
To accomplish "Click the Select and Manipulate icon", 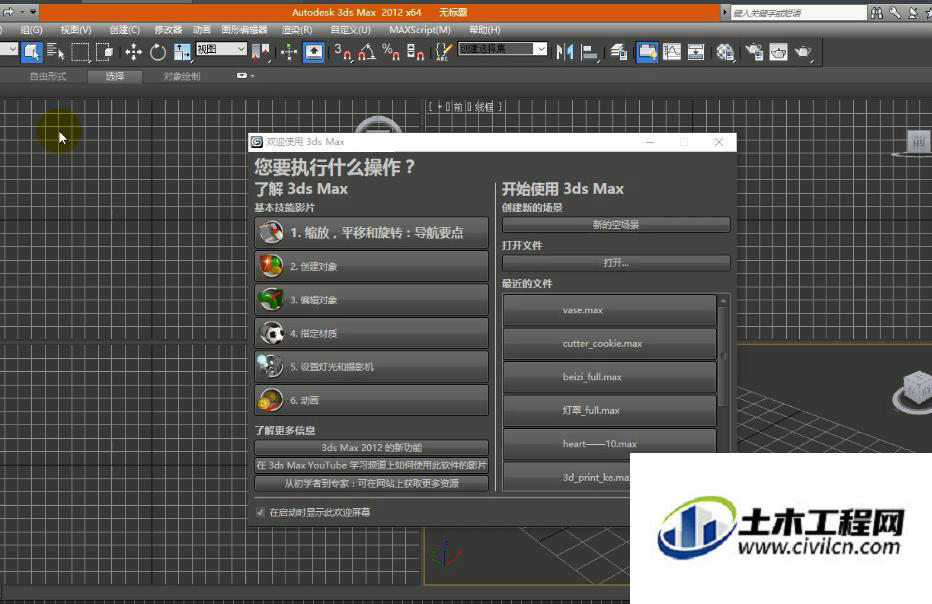I will (x=289, y=52).
